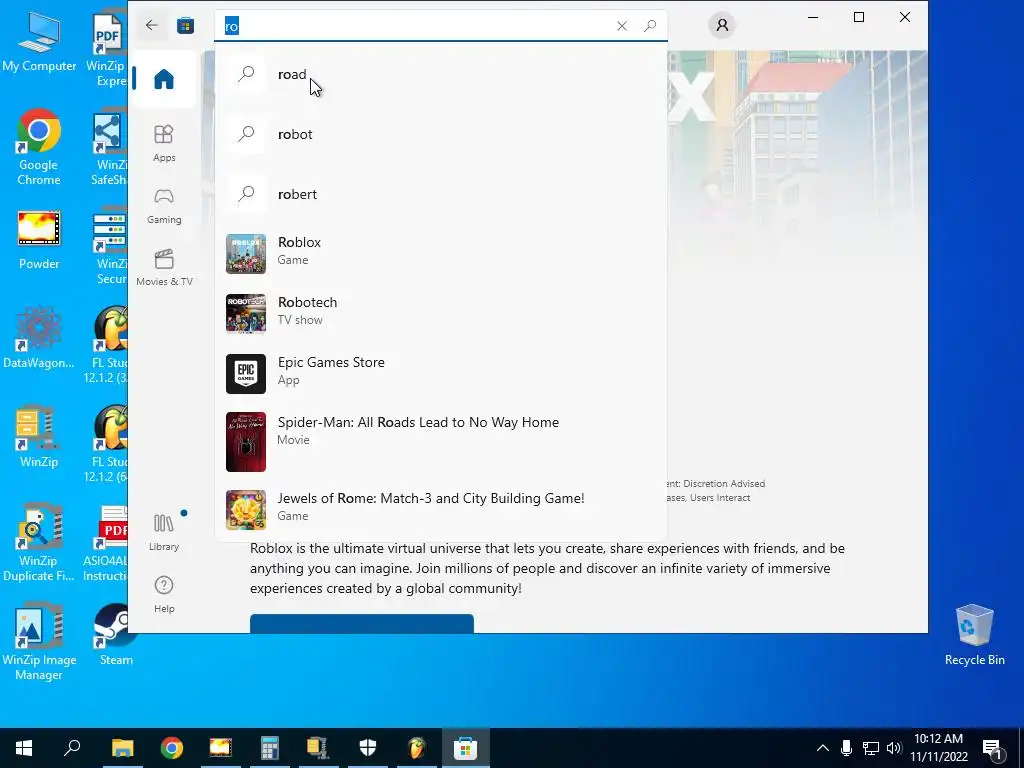This screenshot has height=768, width=1024.
Task: Open FL Studio from the taskbar
Action: (417, 748)
